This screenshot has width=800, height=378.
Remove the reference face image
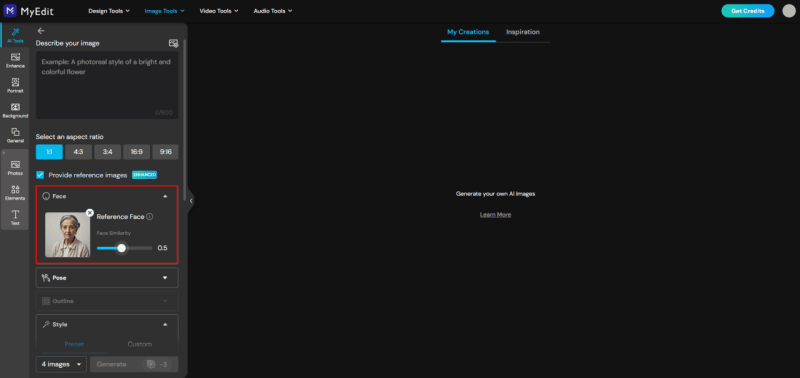(x=90, y=213)
